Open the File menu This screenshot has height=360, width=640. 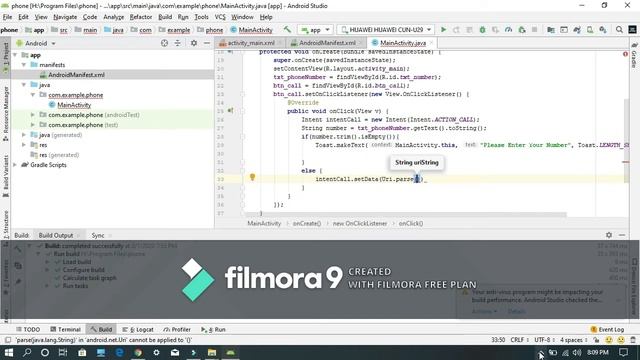7,17
